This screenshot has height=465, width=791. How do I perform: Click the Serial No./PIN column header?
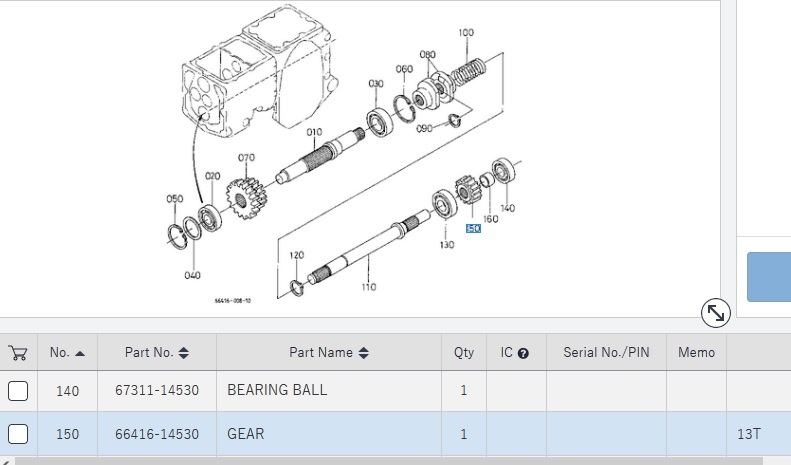[606, 353]
